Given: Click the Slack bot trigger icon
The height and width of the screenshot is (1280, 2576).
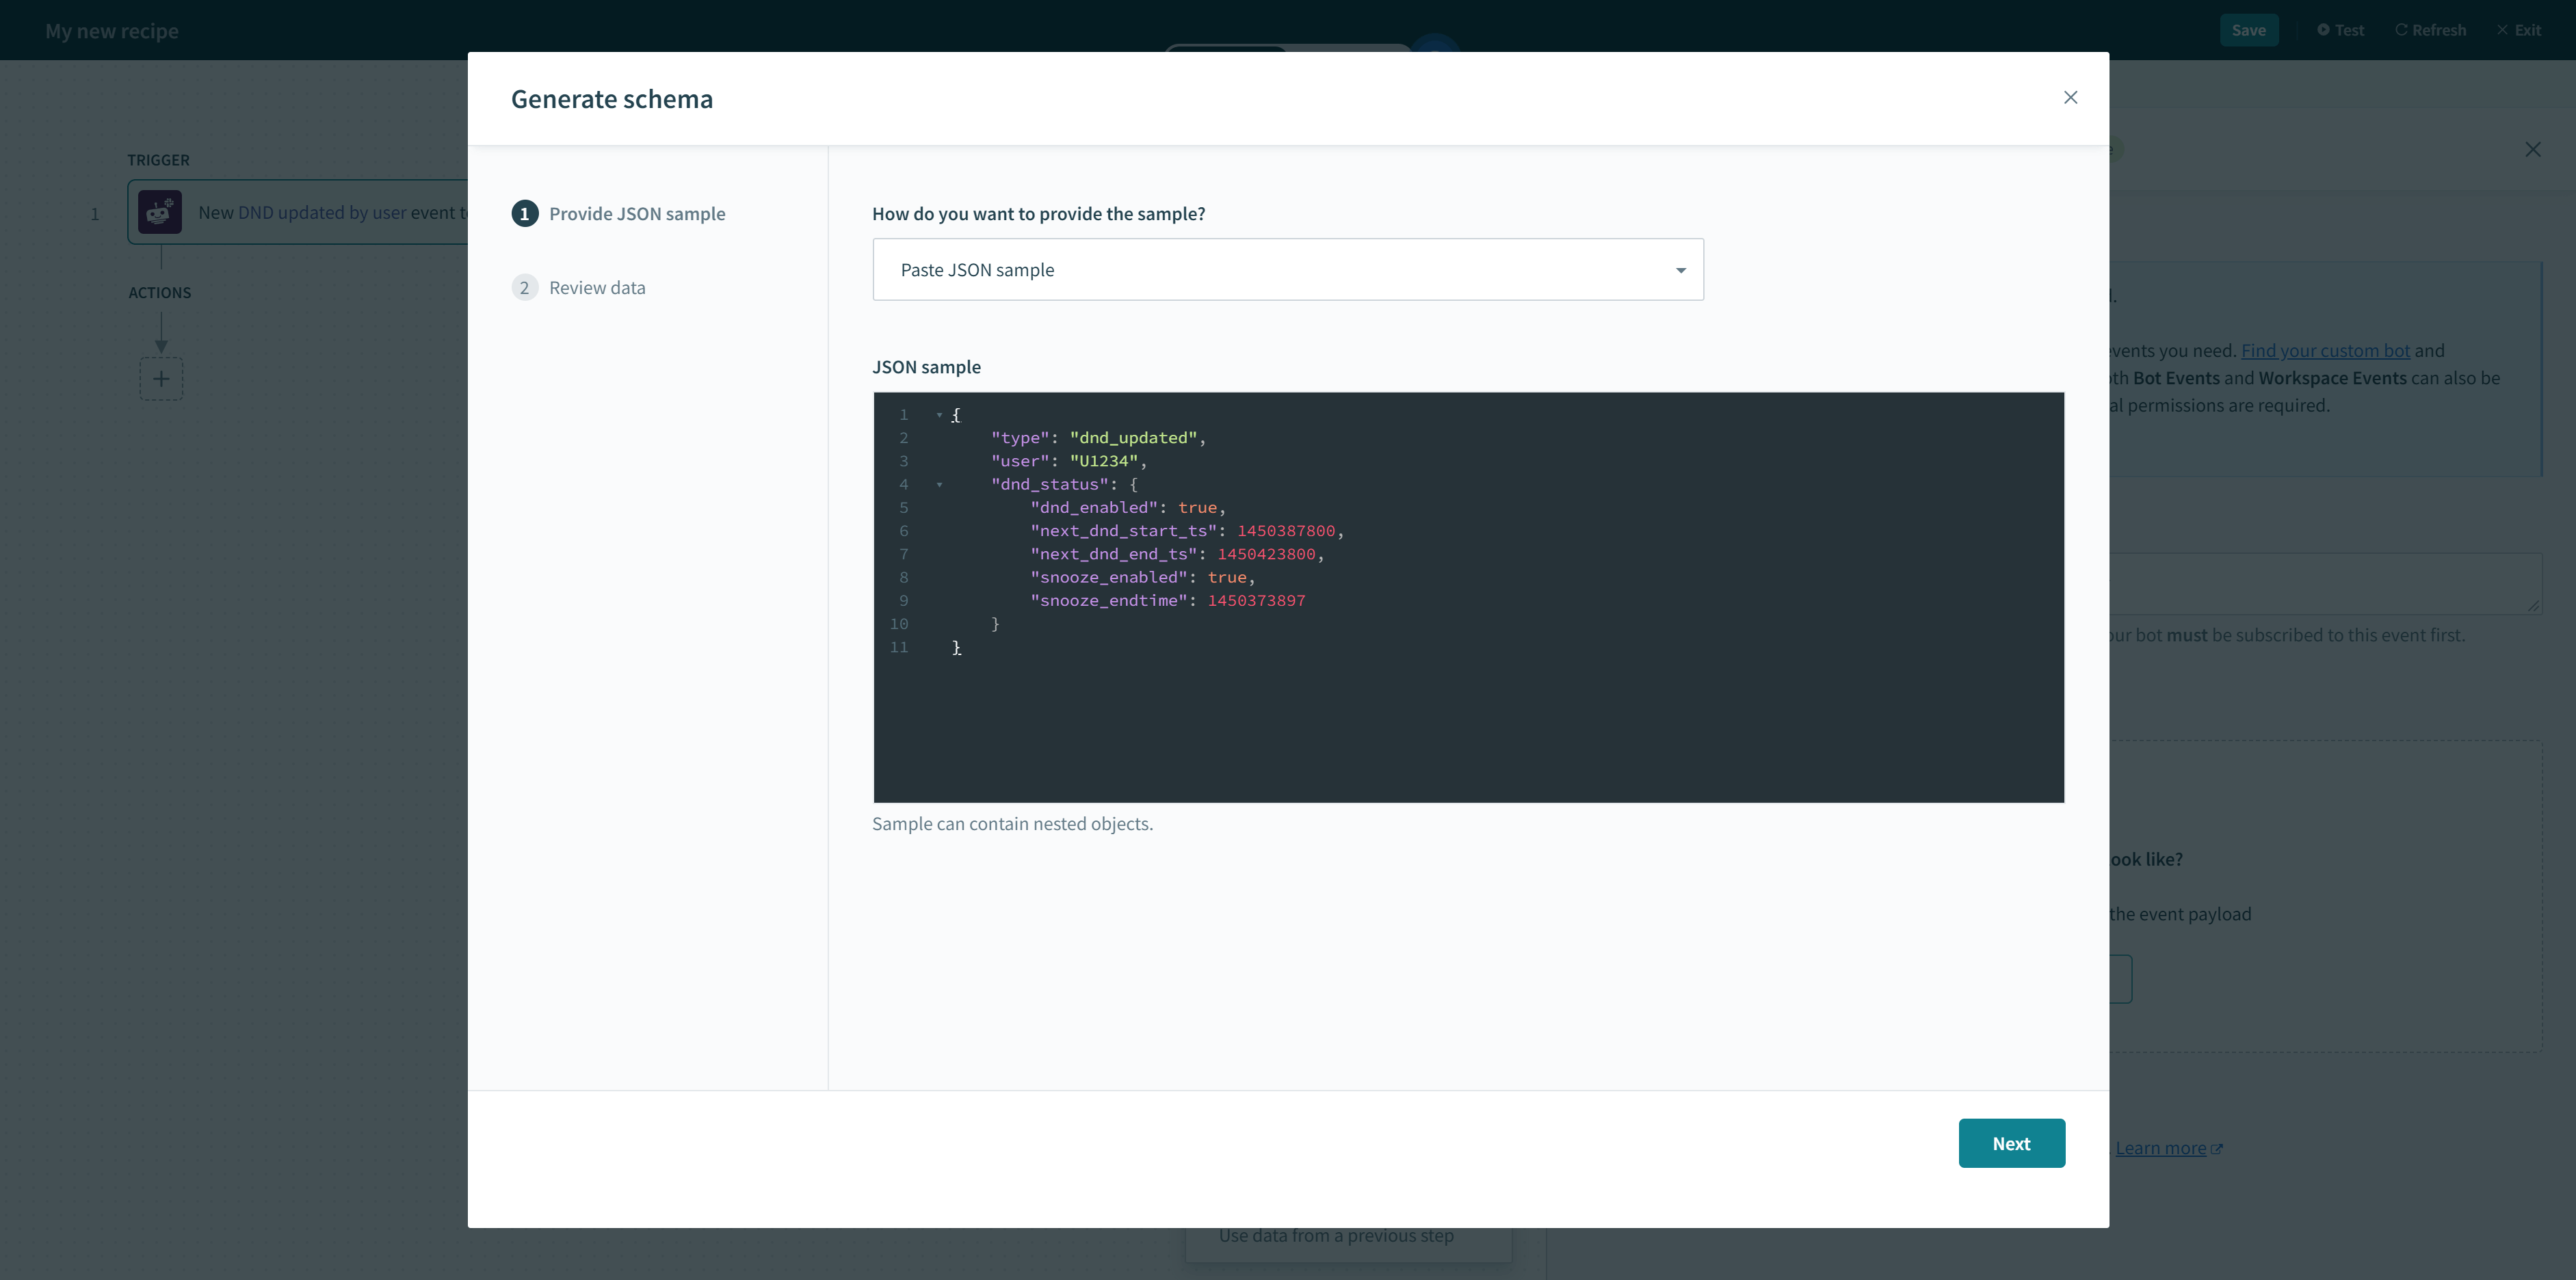Looking at the screenshot, I should (x=160, y=212).
